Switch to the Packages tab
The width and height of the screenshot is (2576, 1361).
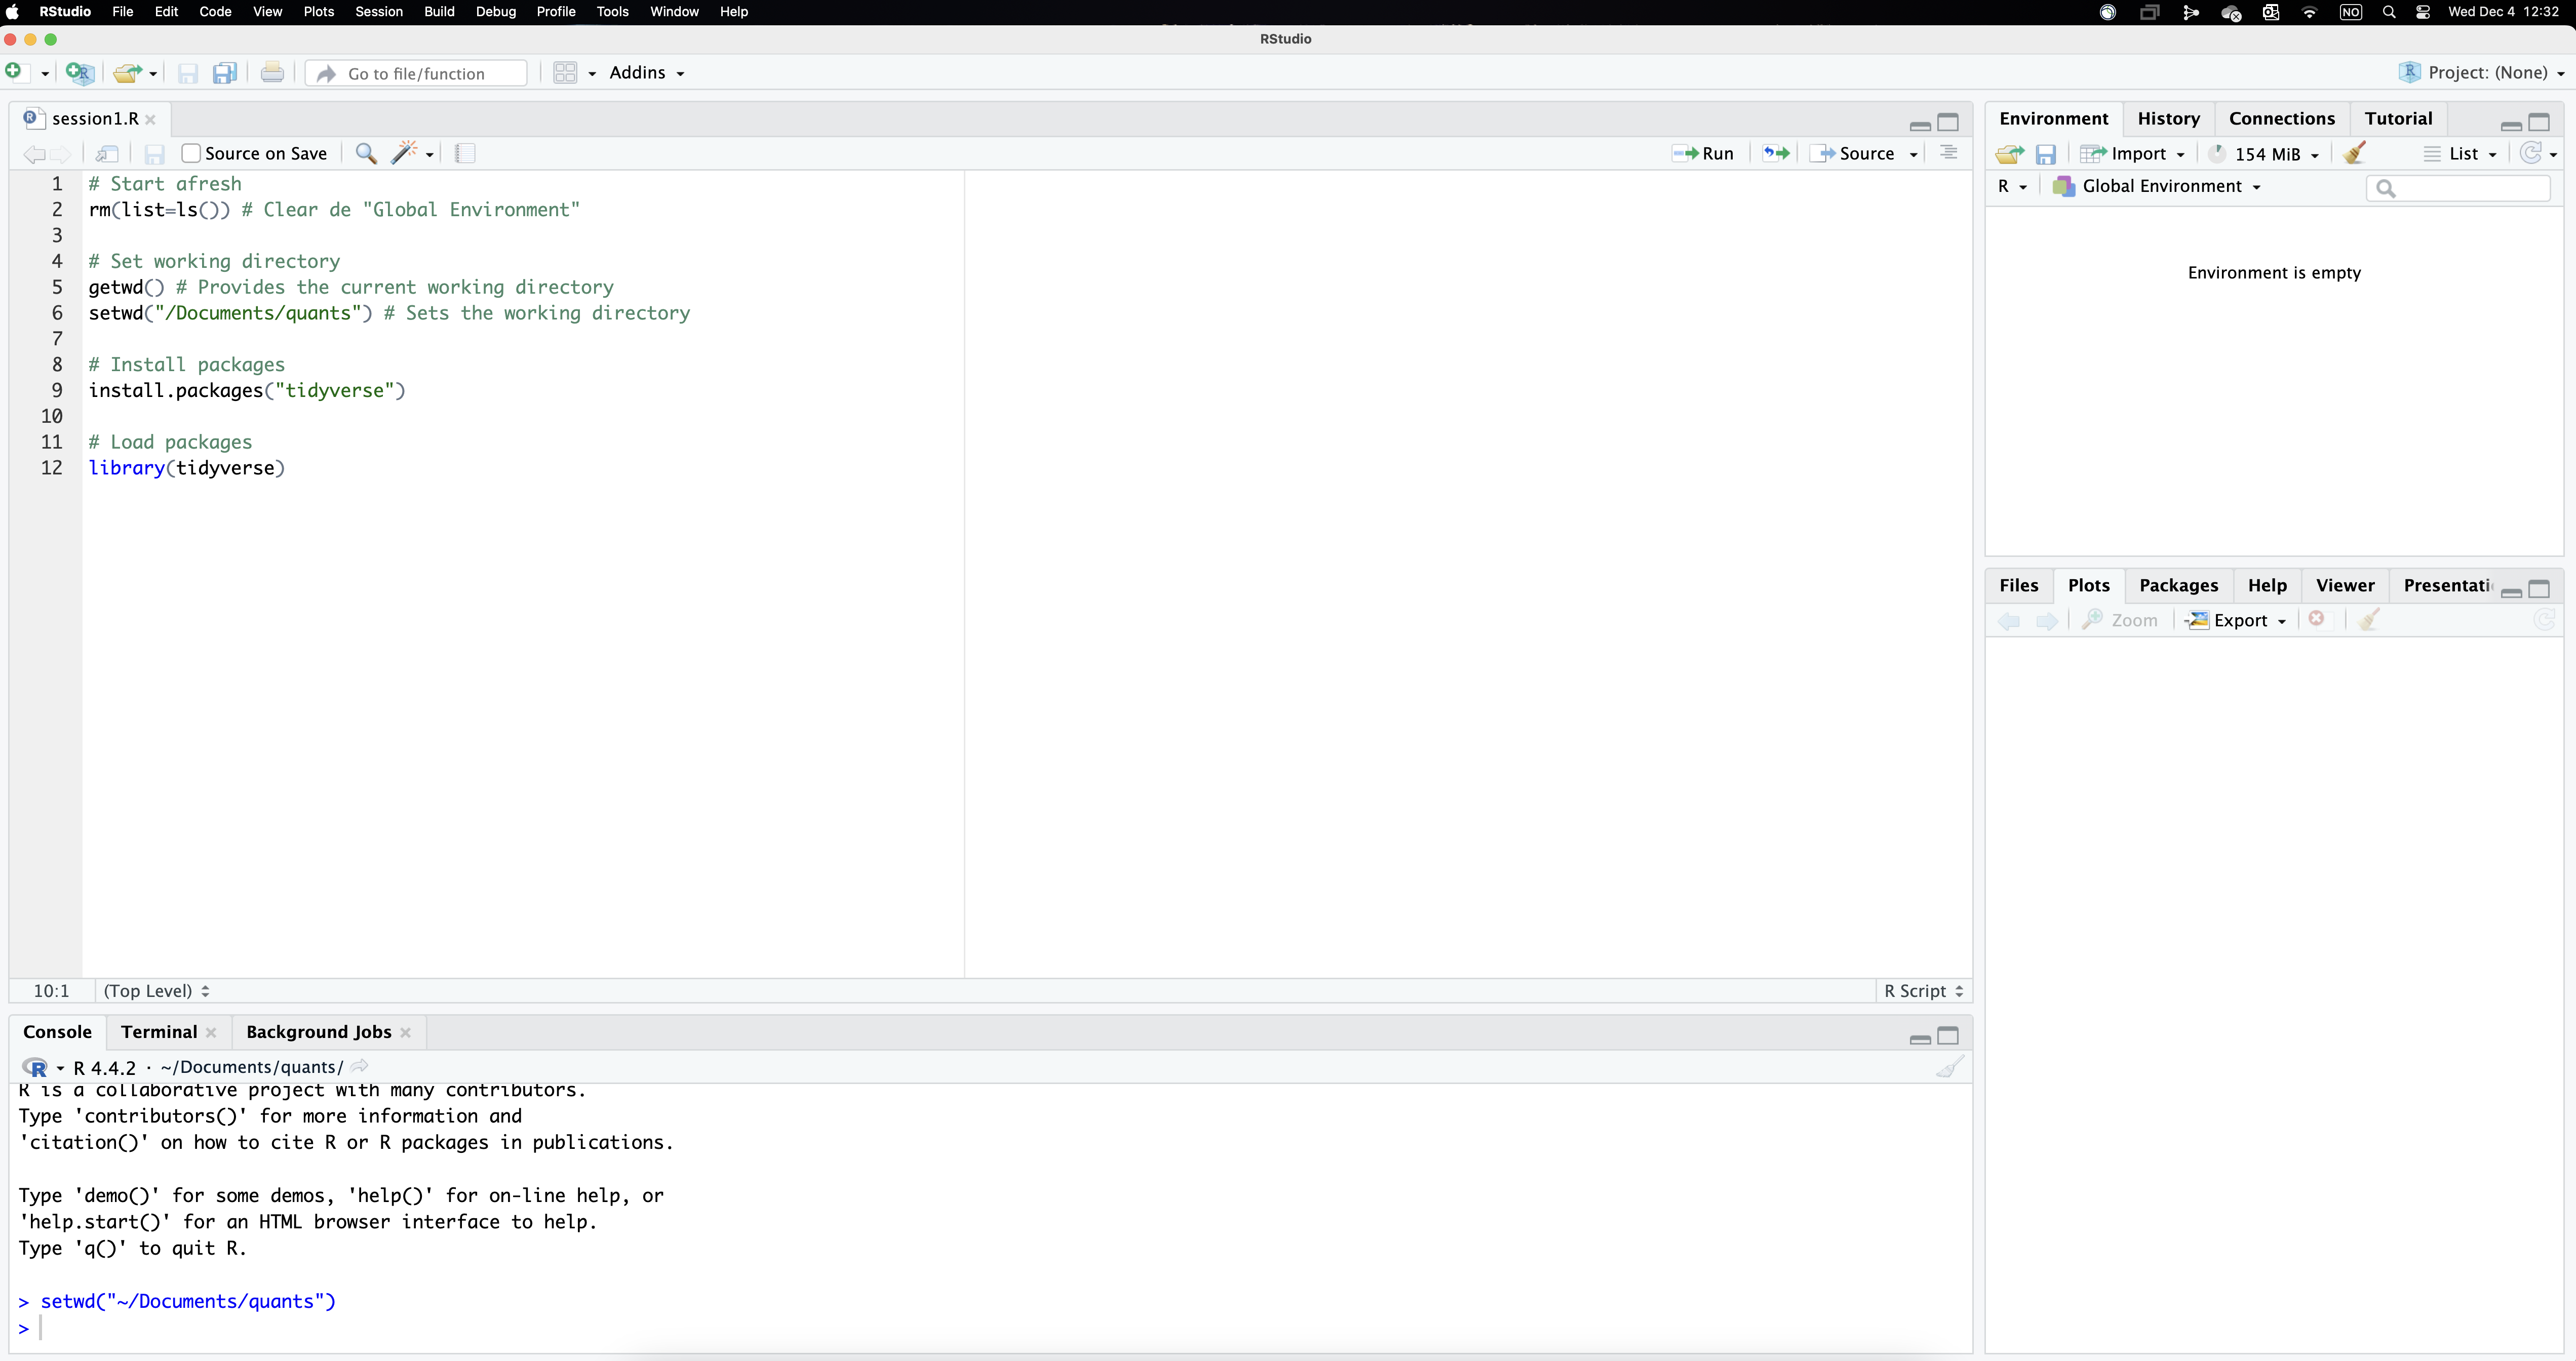(2178, 586)
